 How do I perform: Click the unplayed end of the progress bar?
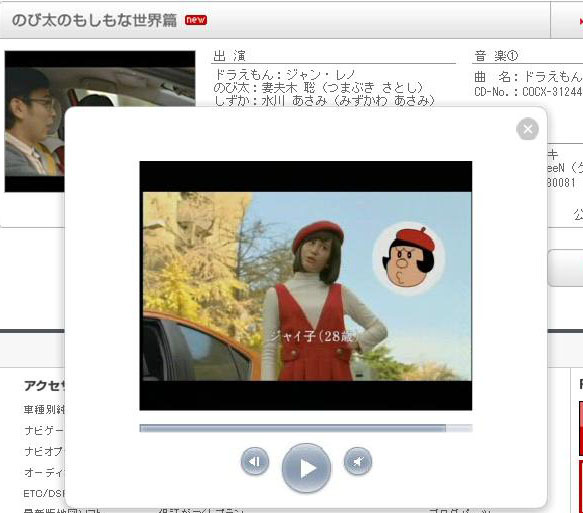point(459,428)
